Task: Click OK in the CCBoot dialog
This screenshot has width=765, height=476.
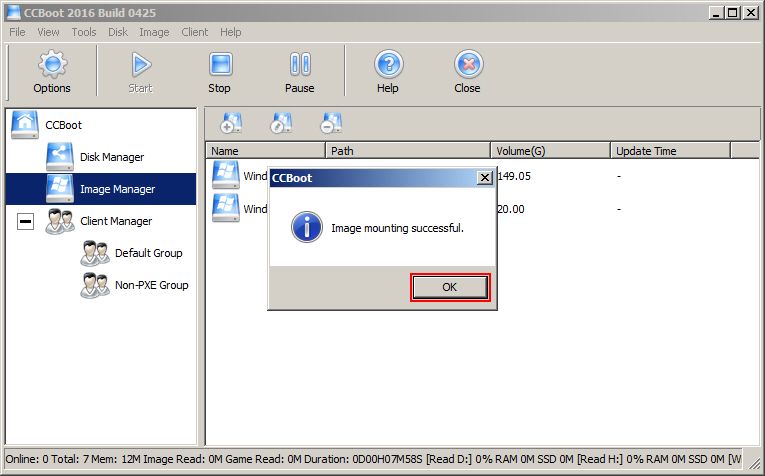Action: [x=450, y=287]
